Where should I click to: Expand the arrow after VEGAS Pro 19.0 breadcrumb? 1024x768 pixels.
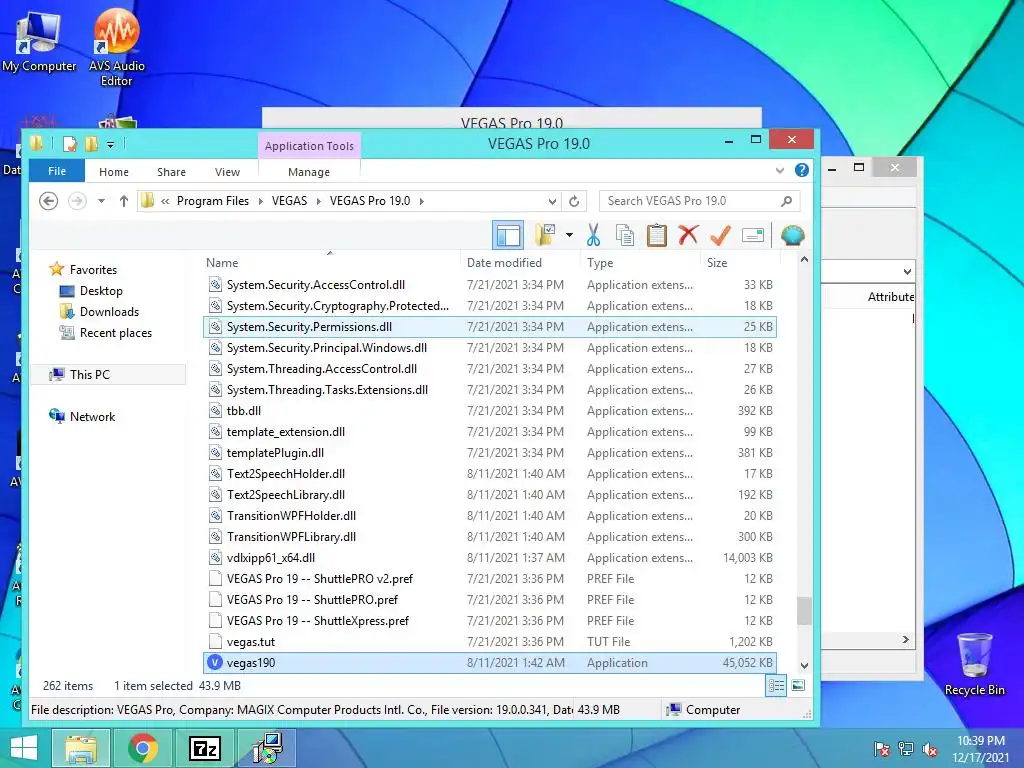[x=422, y=201]
